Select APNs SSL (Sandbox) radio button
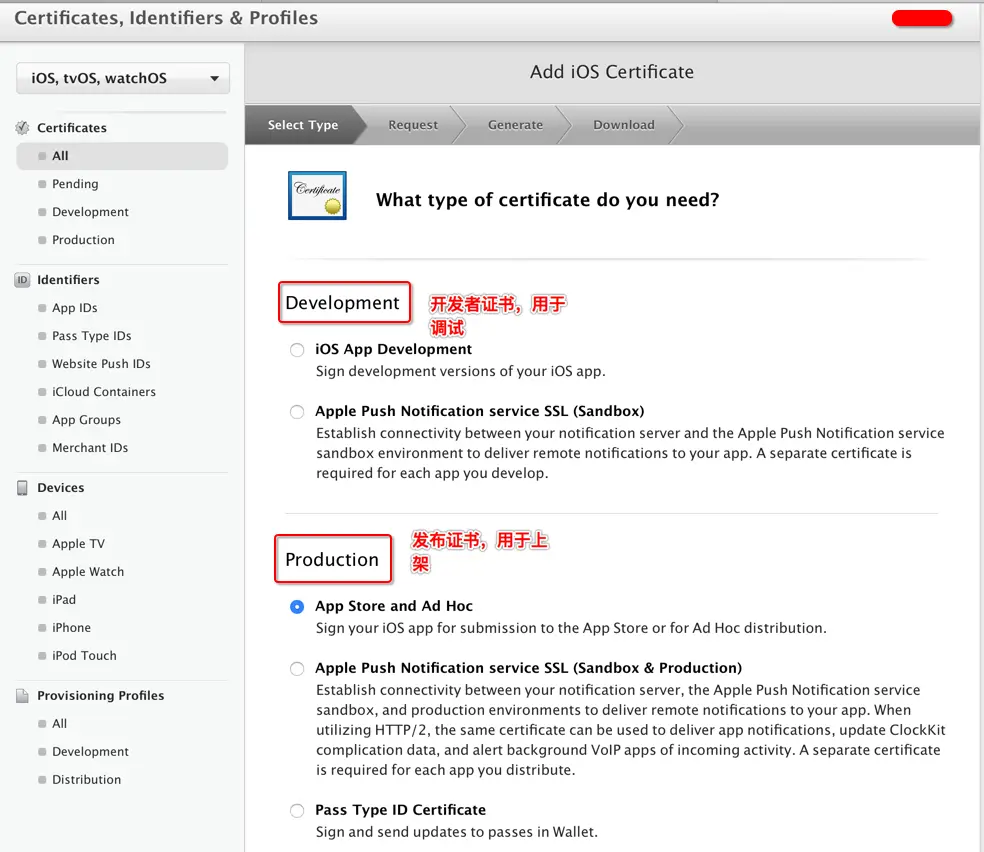984x852 pixels. [x=297, y=412]
